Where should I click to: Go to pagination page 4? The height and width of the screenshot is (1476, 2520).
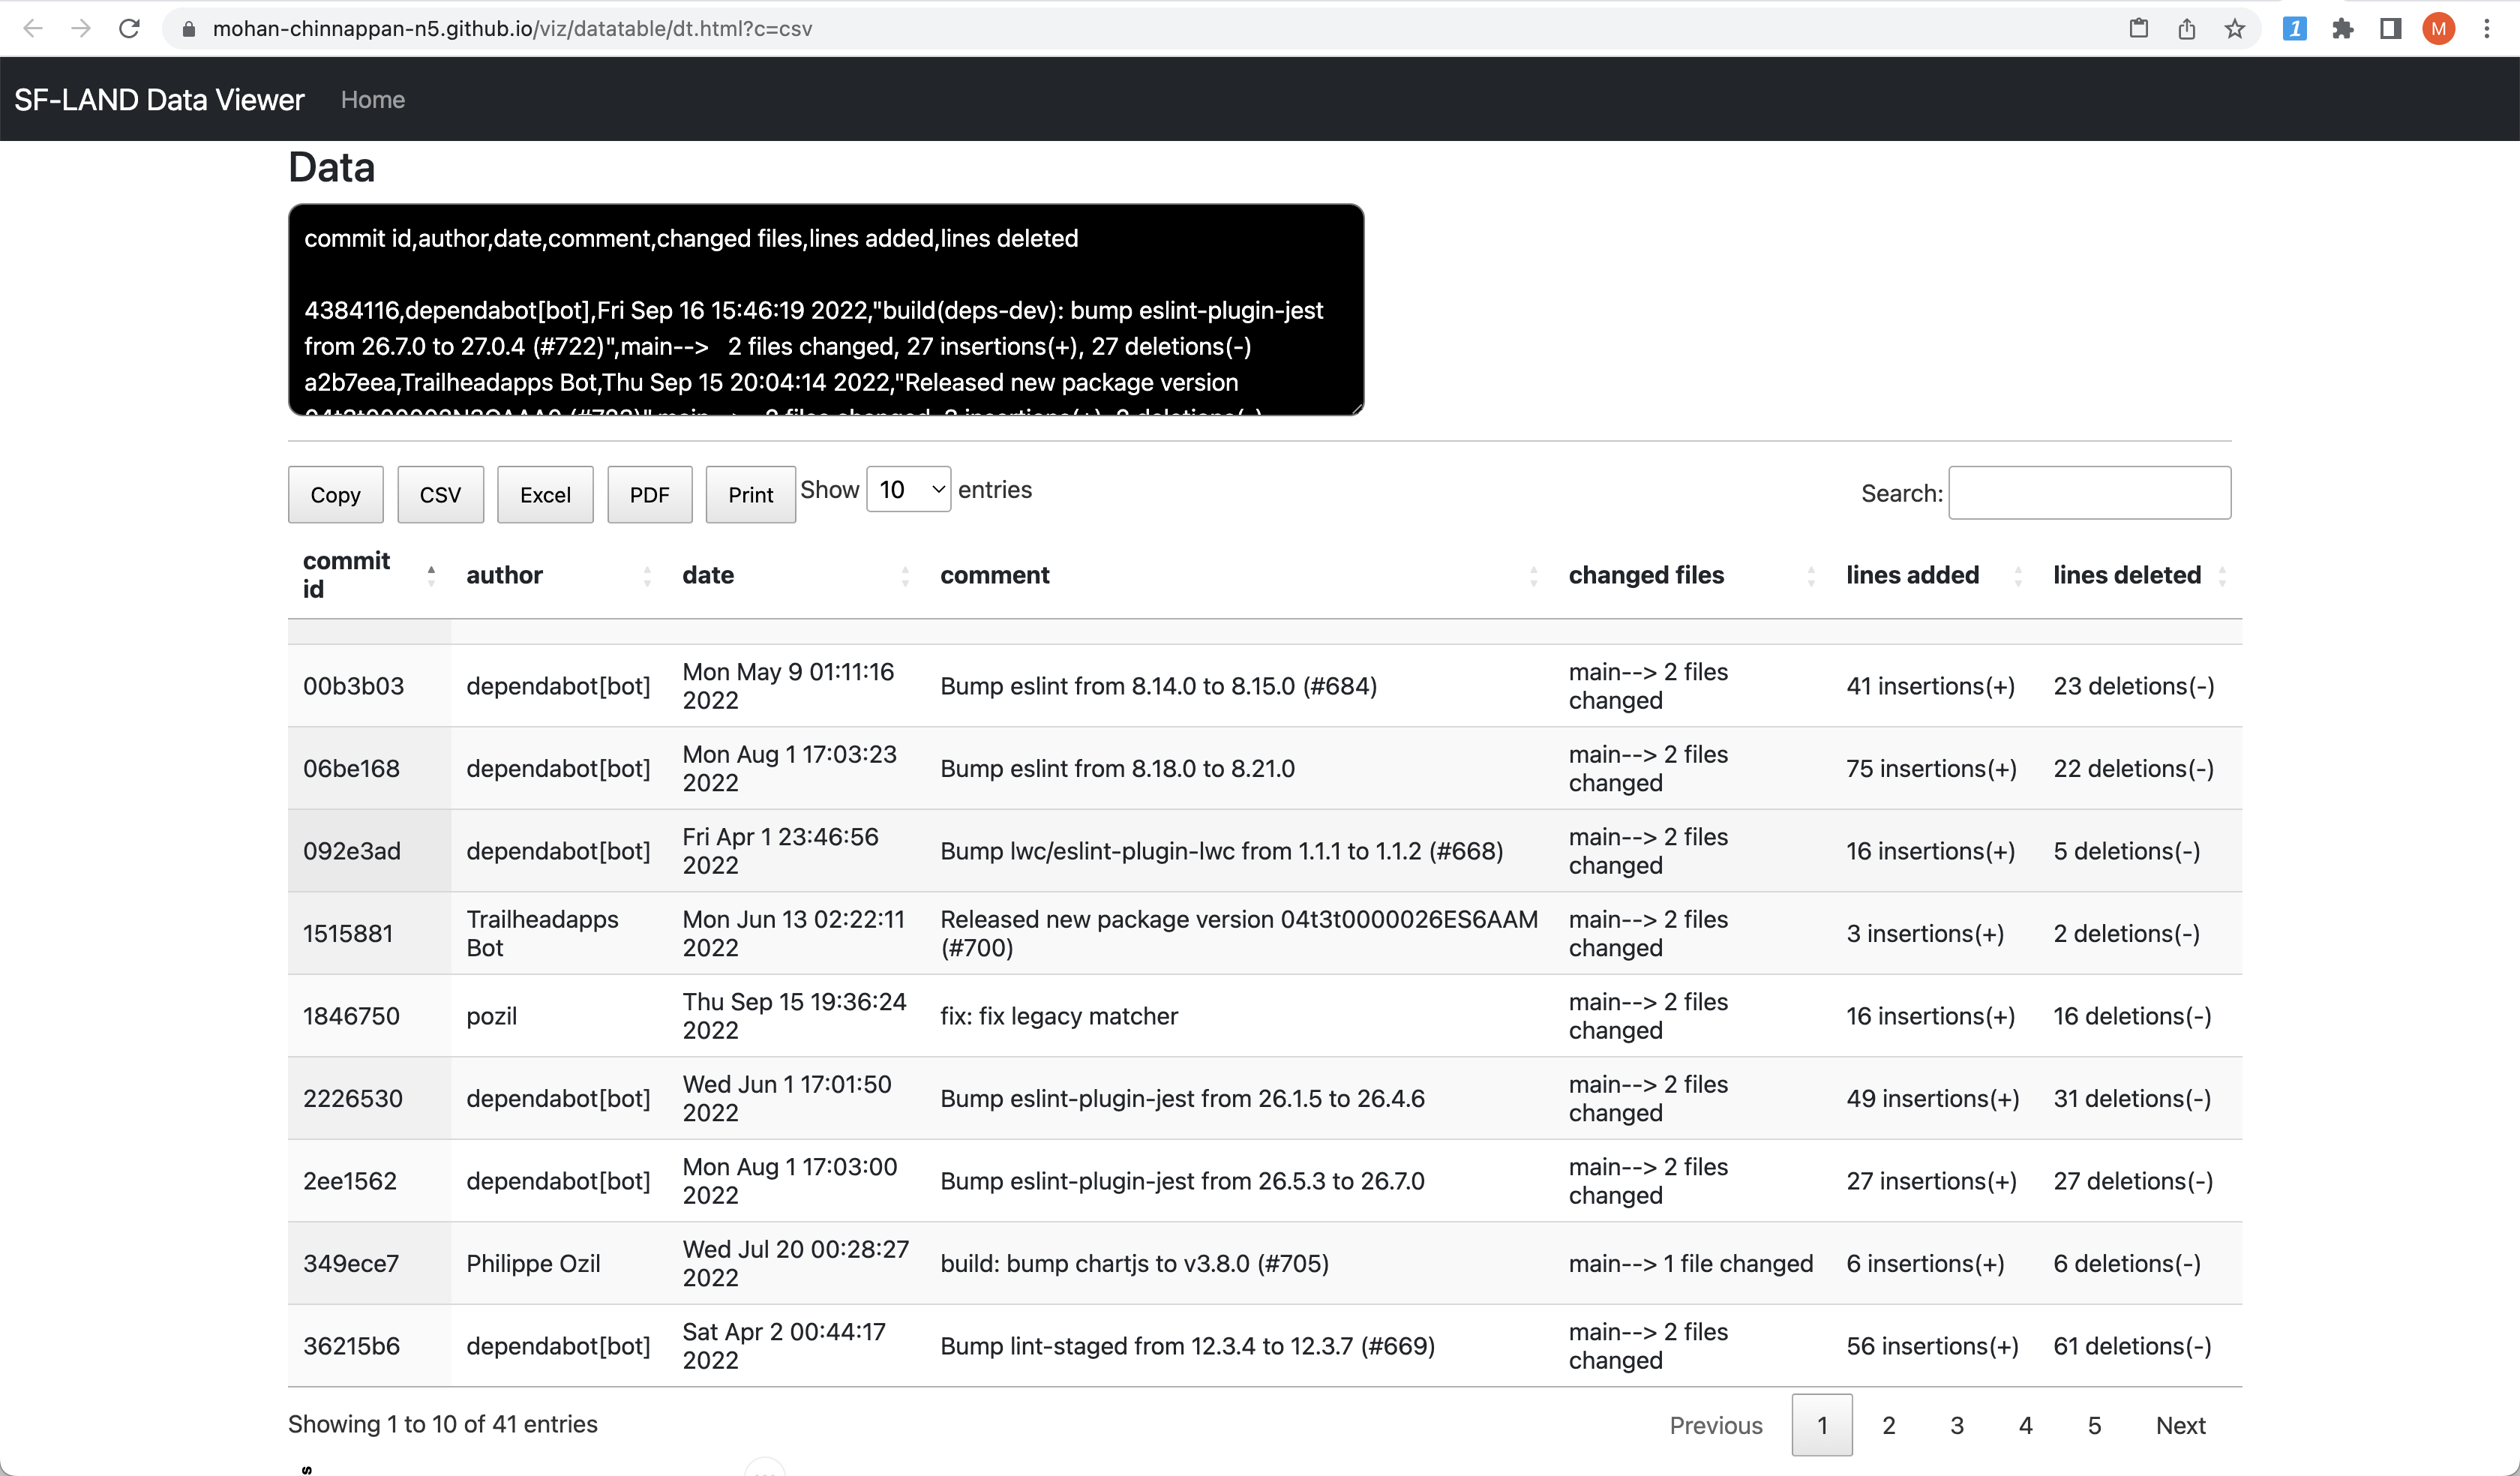(x=2026, y=1424)
